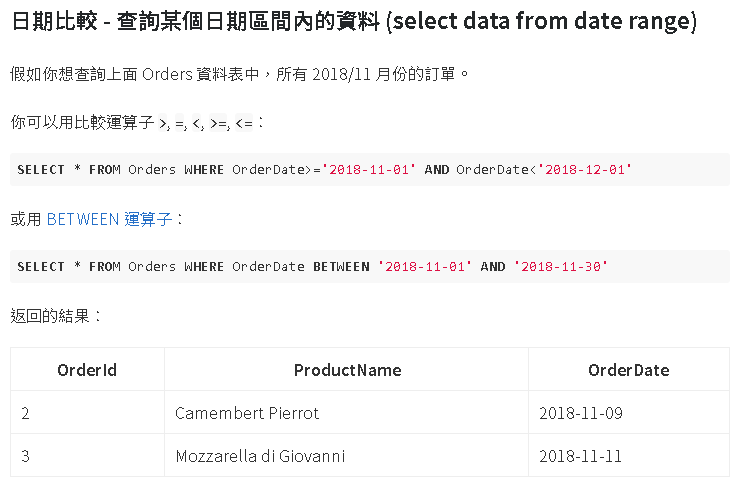Click the page heading about date range
This screenshot has width=746, height=490.
coord(354,21)
